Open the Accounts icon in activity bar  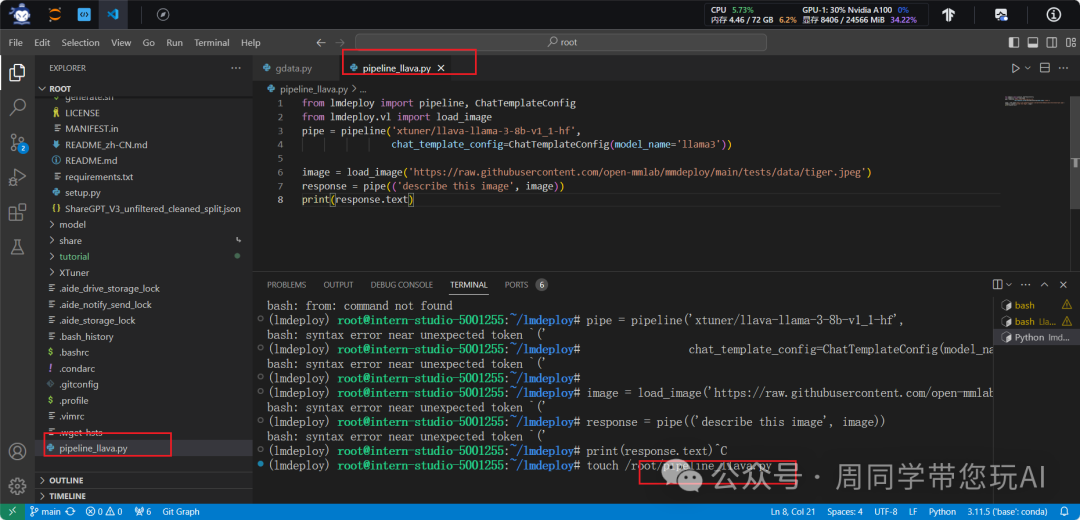[x=17, y=452]
